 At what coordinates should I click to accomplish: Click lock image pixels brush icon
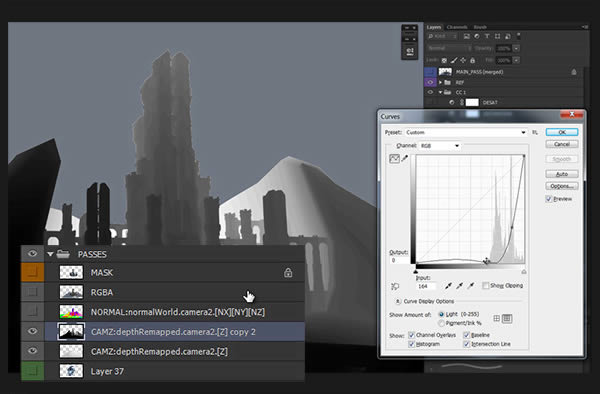point(454,60)
